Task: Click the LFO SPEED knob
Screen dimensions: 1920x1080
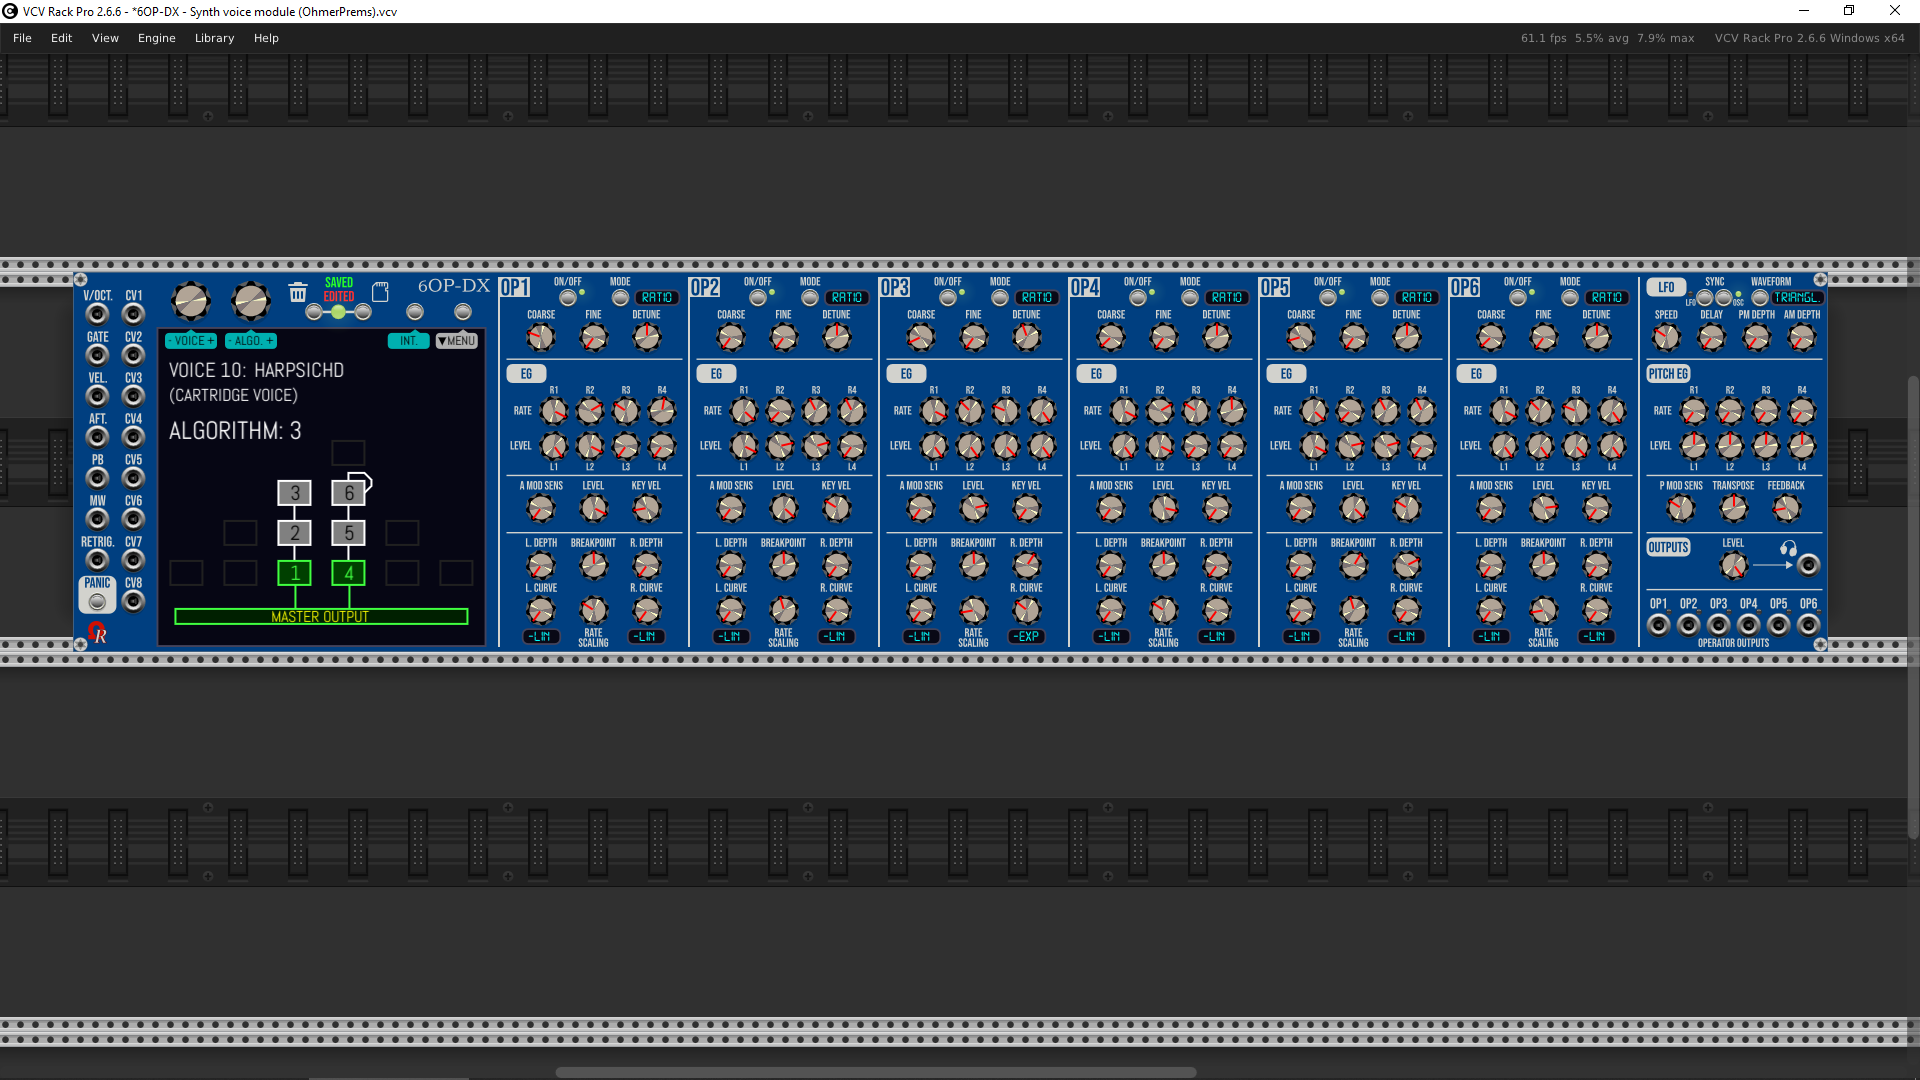Action: coord(1666,338)
